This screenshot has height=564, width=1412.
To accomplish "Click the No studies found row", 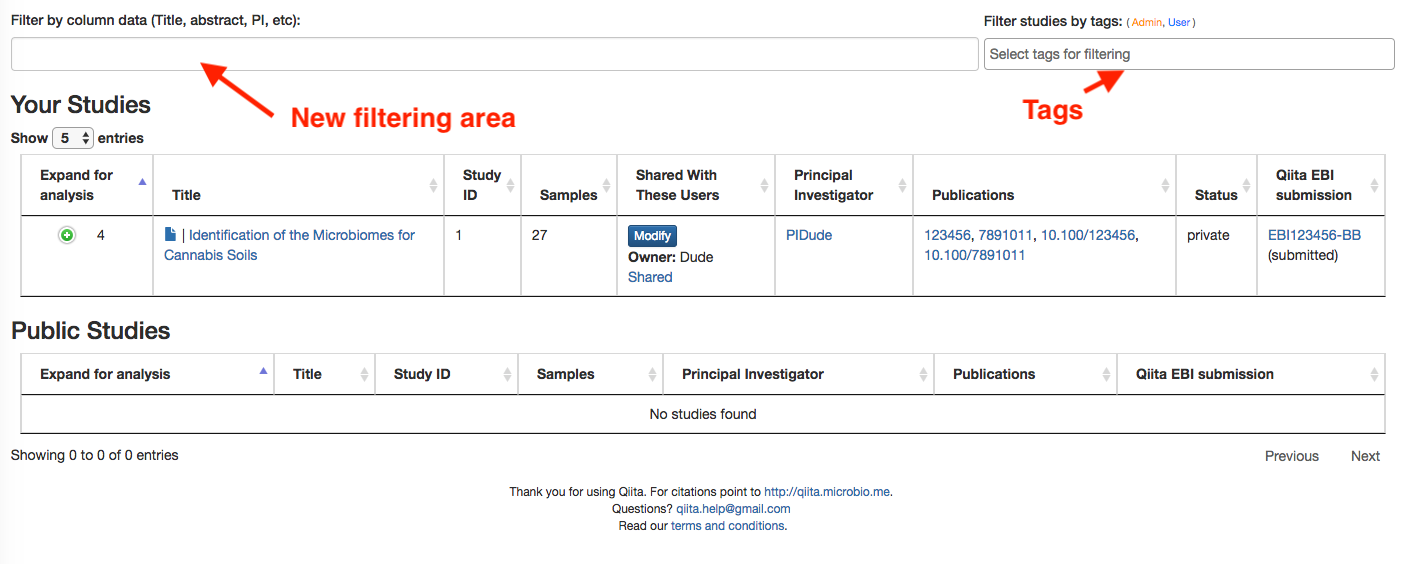I will point(703,414).
